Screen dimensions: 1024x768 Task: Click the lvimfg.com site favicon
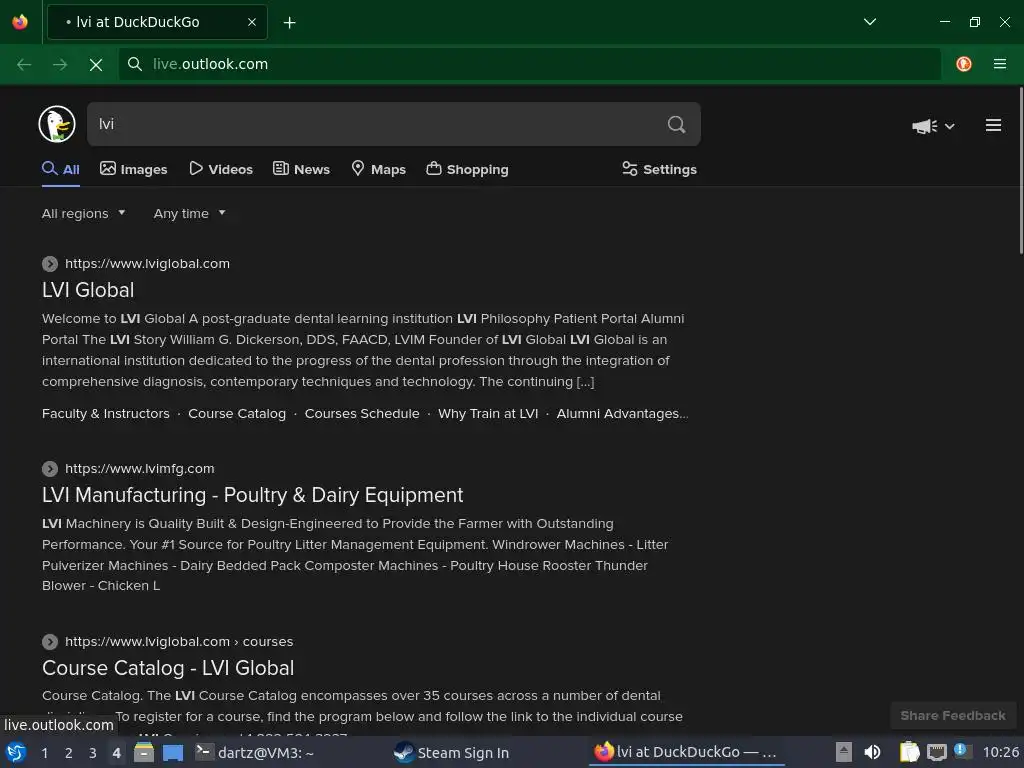50,469
